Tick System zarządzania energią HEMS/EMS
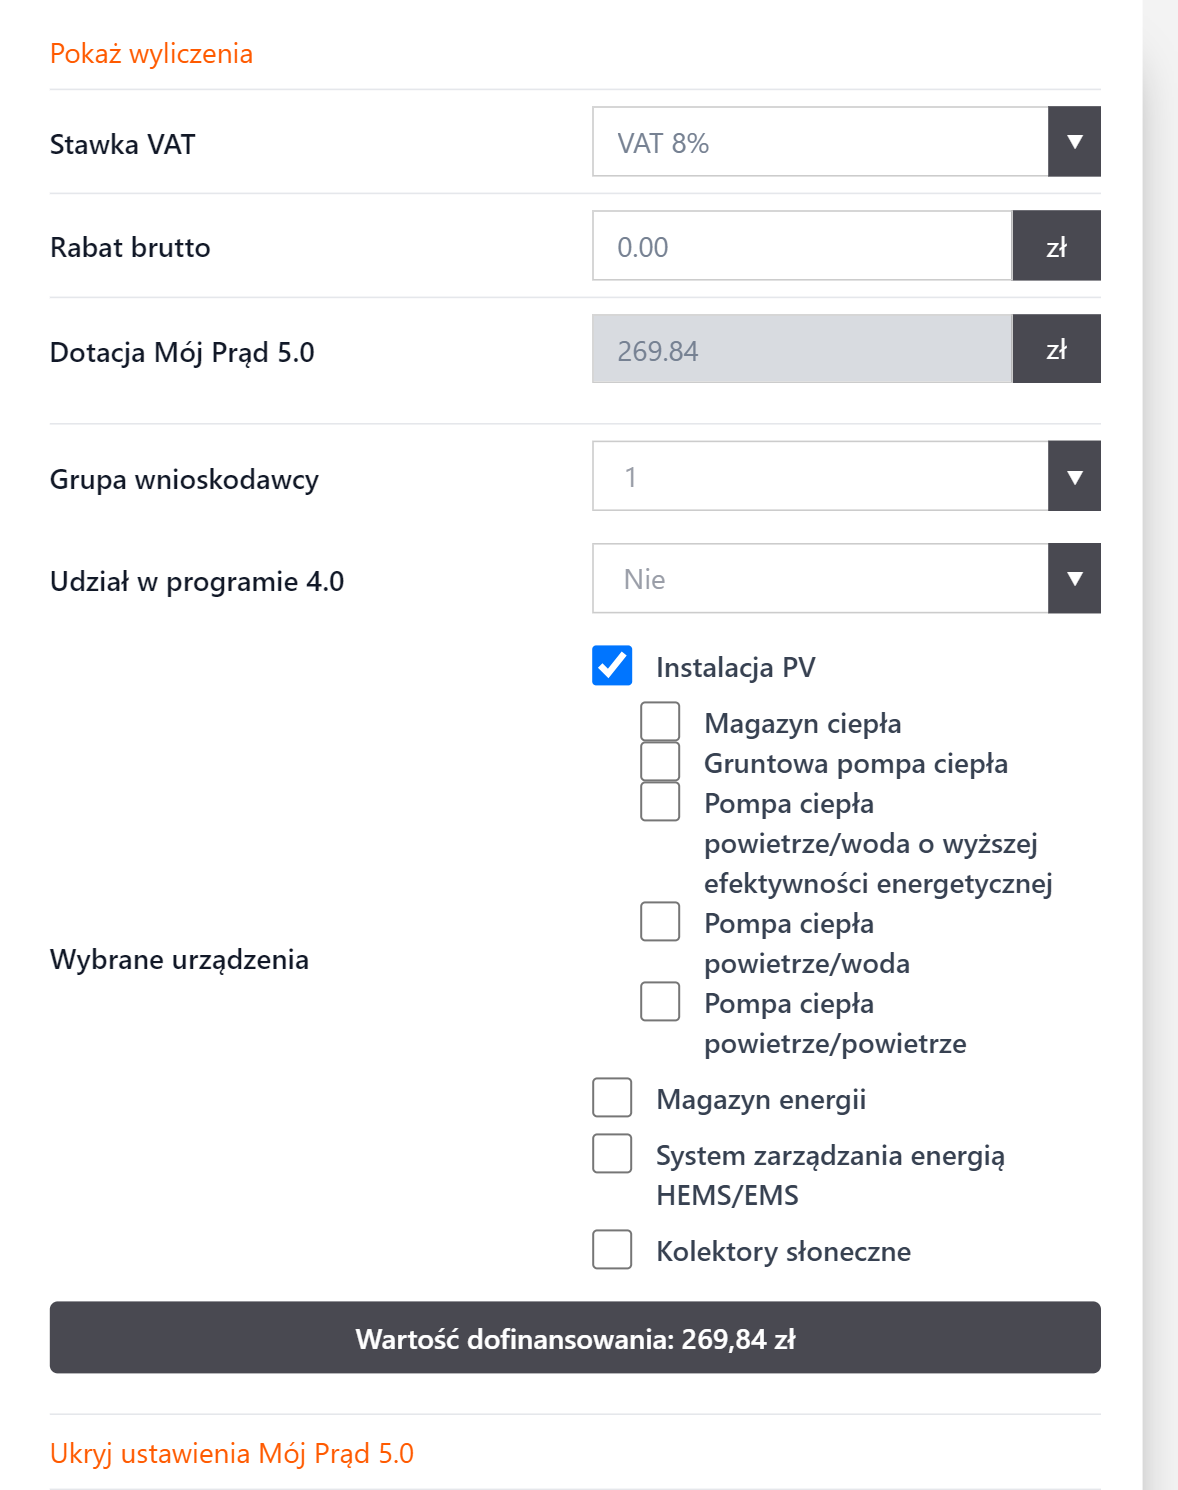This screenshot has width=1178, height=1490. [612, 1153]
